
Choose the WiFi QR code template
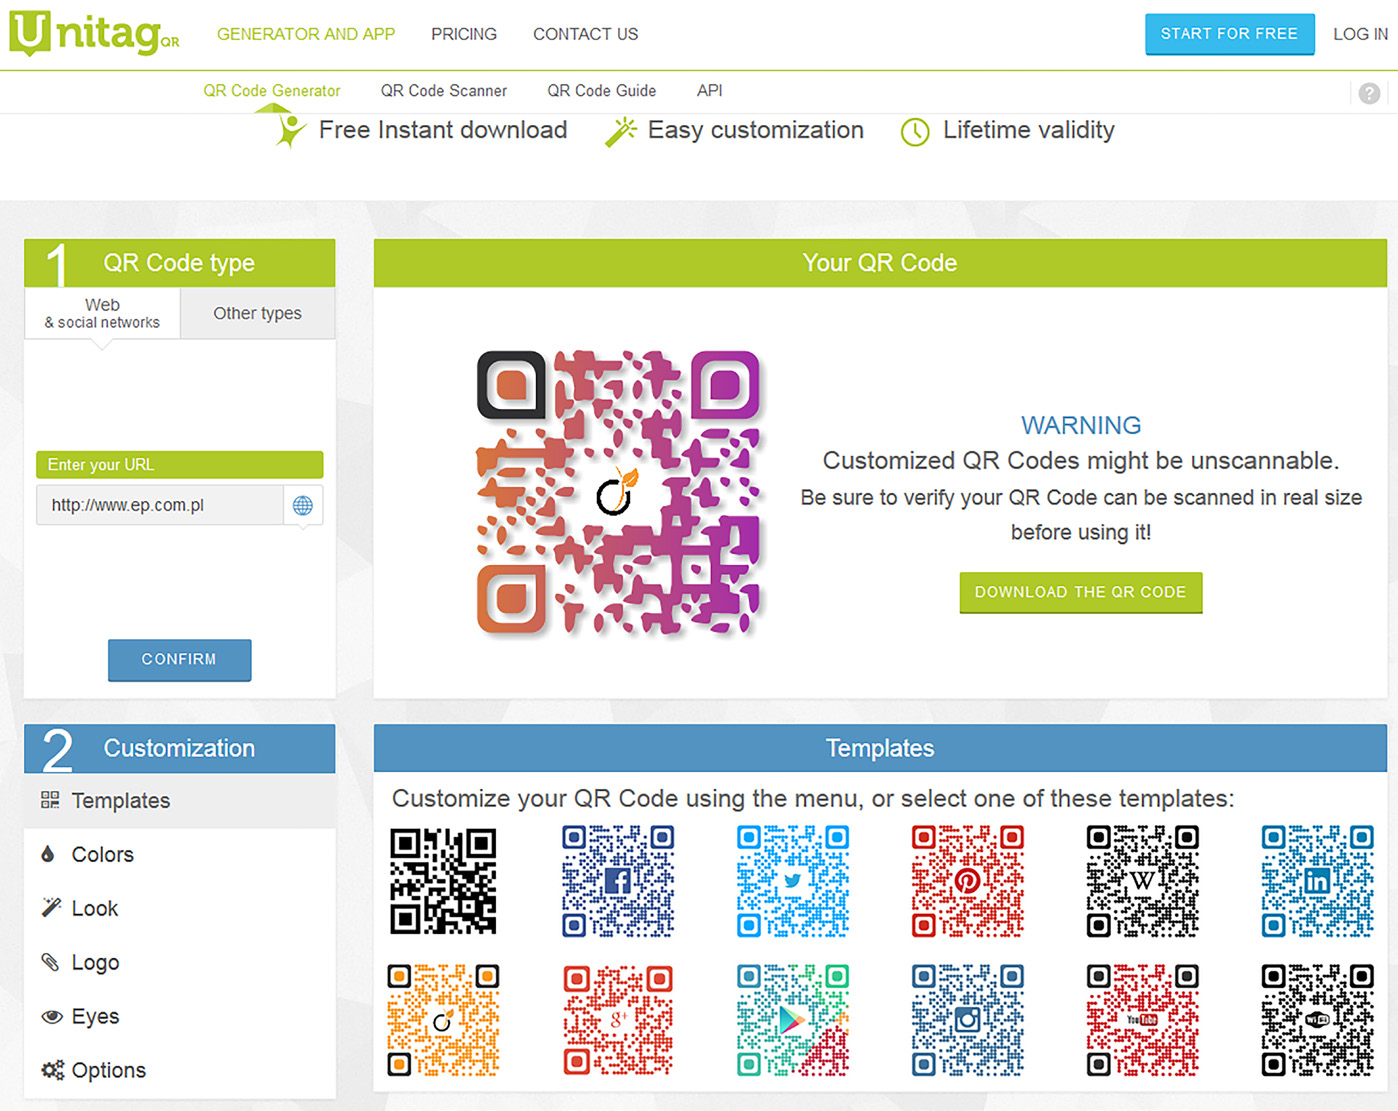pyautogui.click(x=1317, y=1020)
